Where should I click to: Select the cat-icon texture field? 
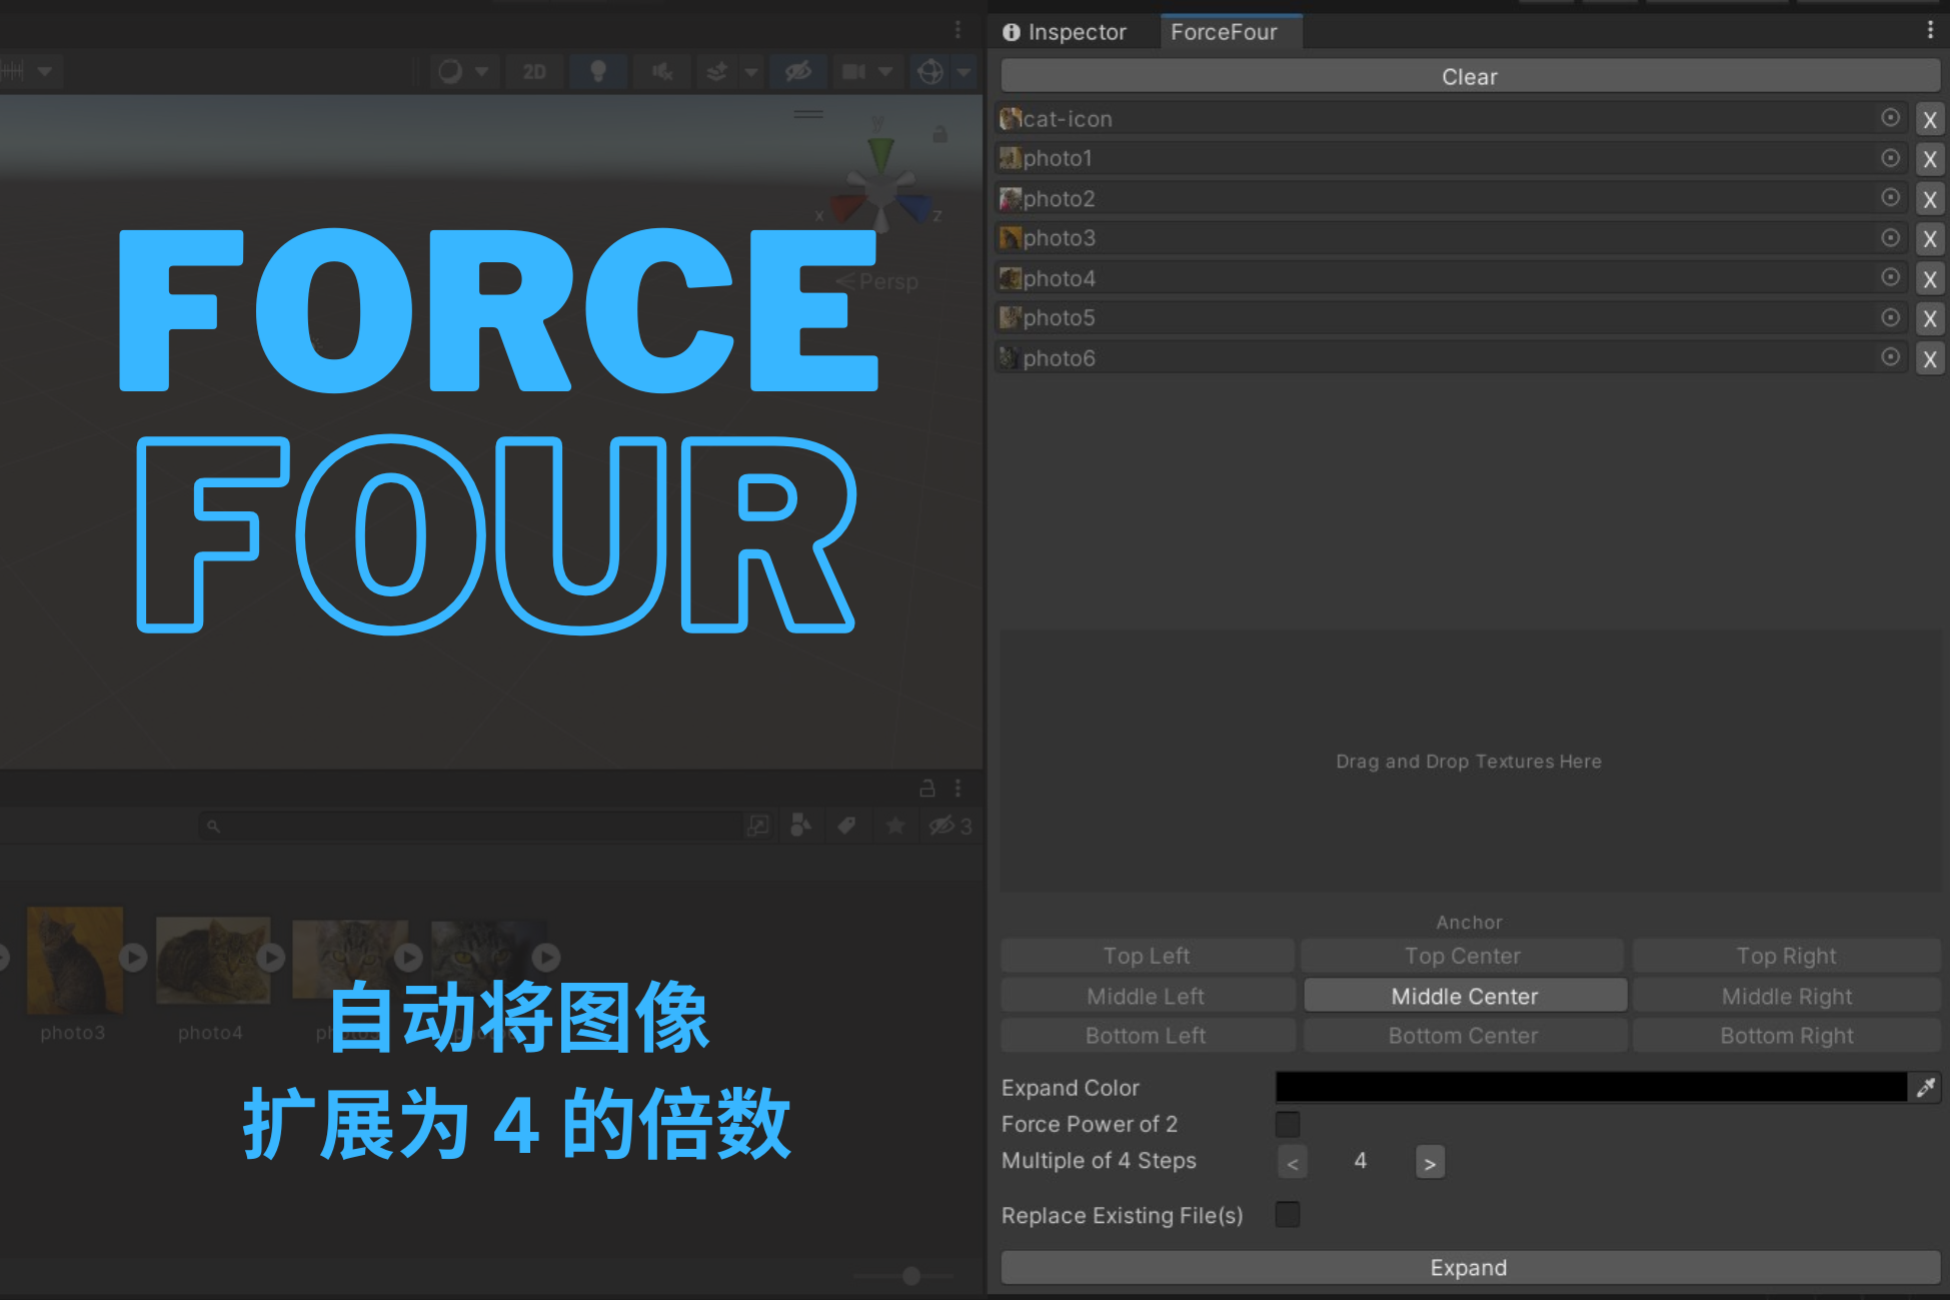[x=1451, y=119]
